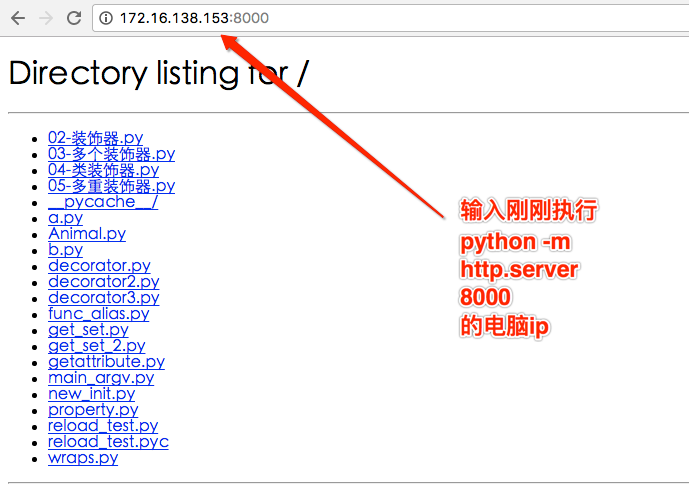This screenshot has height=503, width=689.
Task: Open the Animal.py file link
Action: (x=87, y=234)
